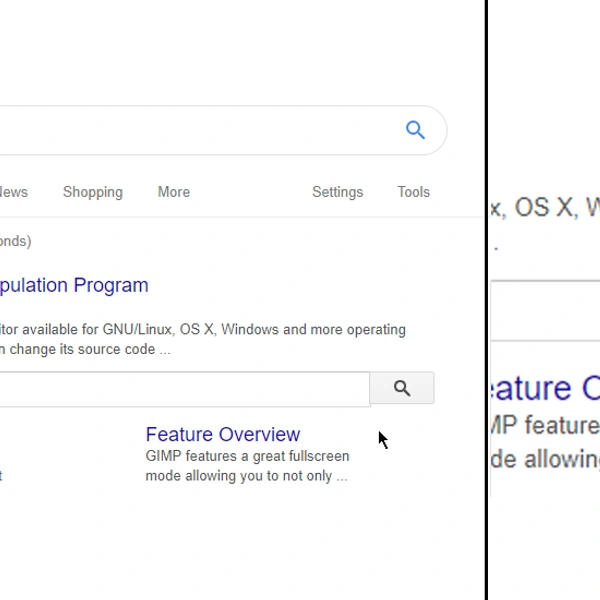
Task: Click inside the GIMP site search field
Action: click(x=180, y=389)
